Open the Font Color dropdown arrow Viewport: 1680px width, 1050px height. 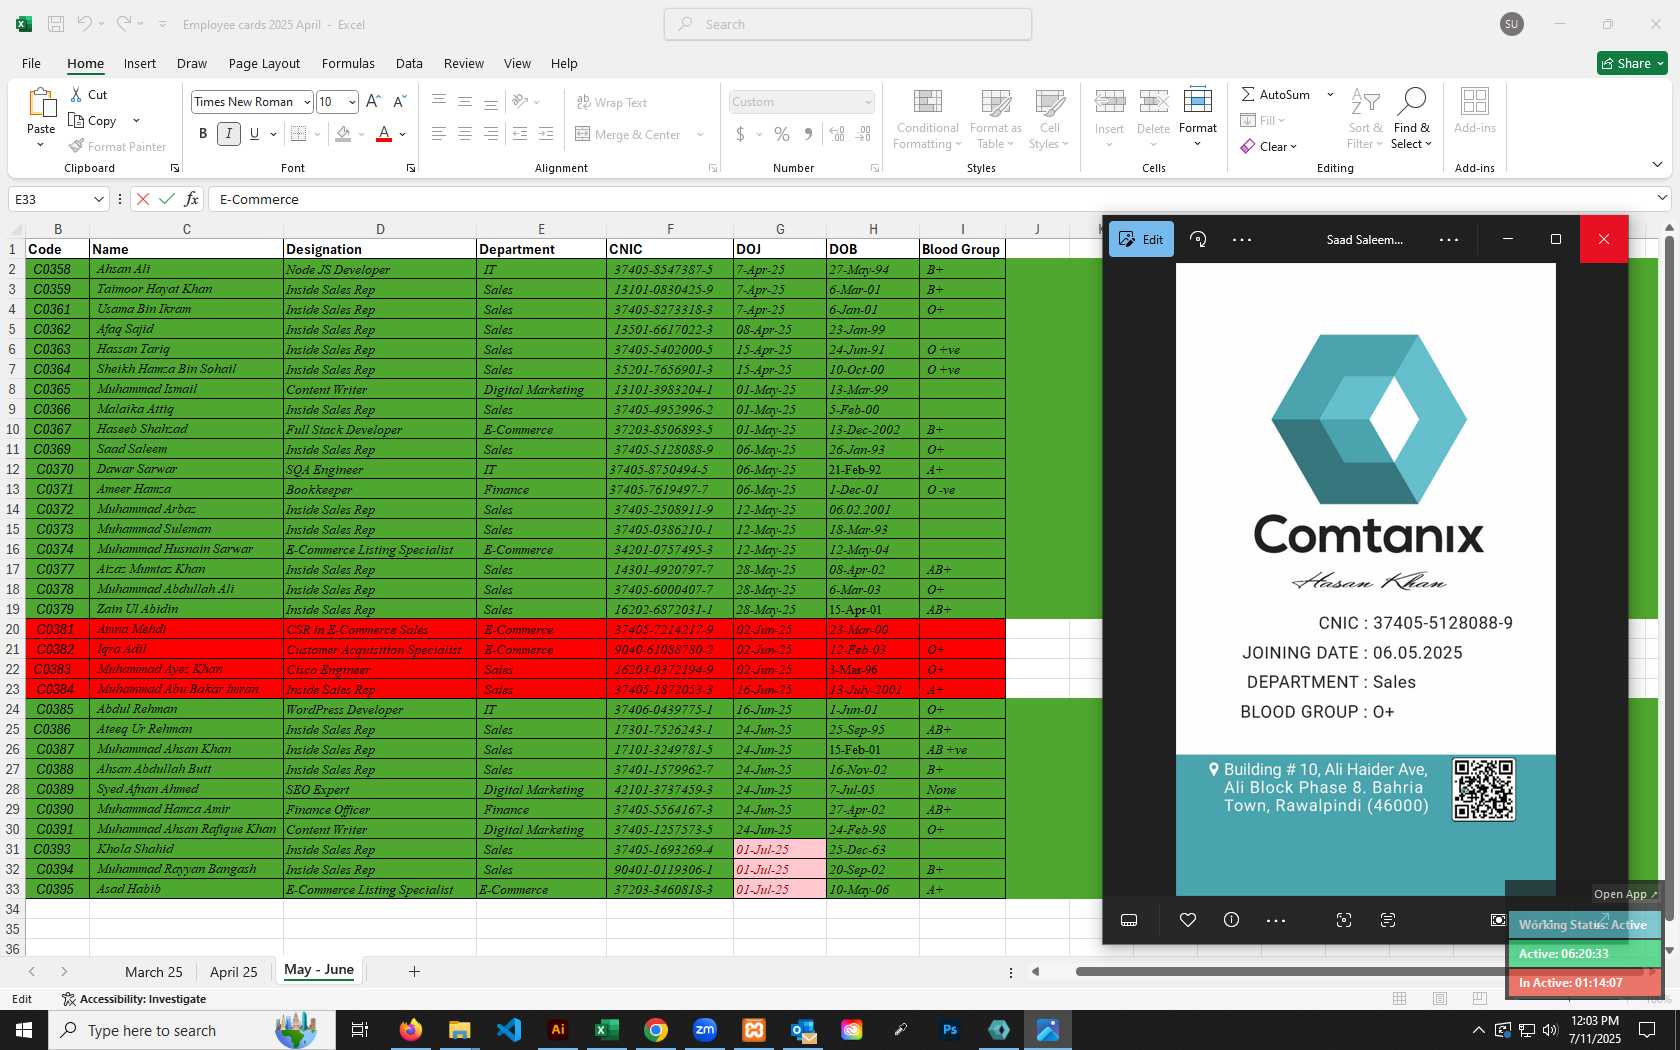pos(403,134)
